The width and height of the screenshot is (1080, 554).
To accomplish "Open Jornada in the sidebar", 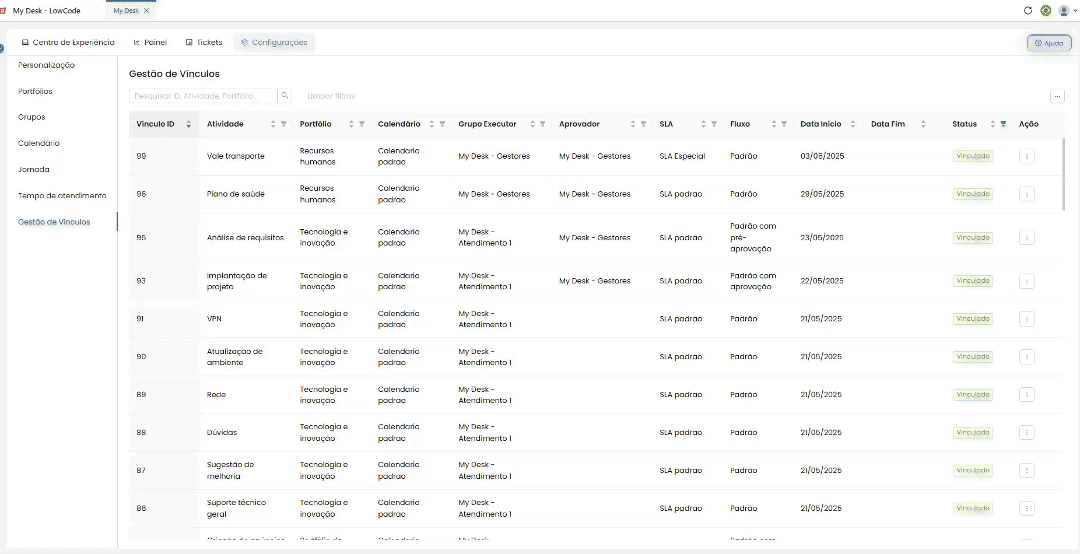I will coord(34,170).
